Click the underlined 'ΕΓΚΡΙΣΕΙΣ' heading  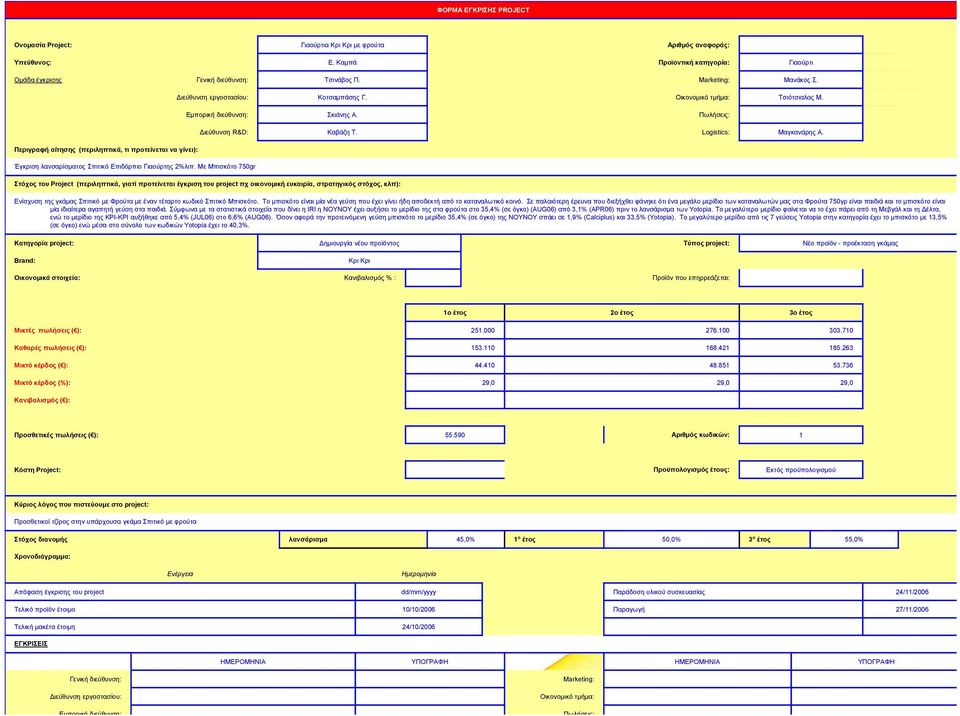[31, 644]
